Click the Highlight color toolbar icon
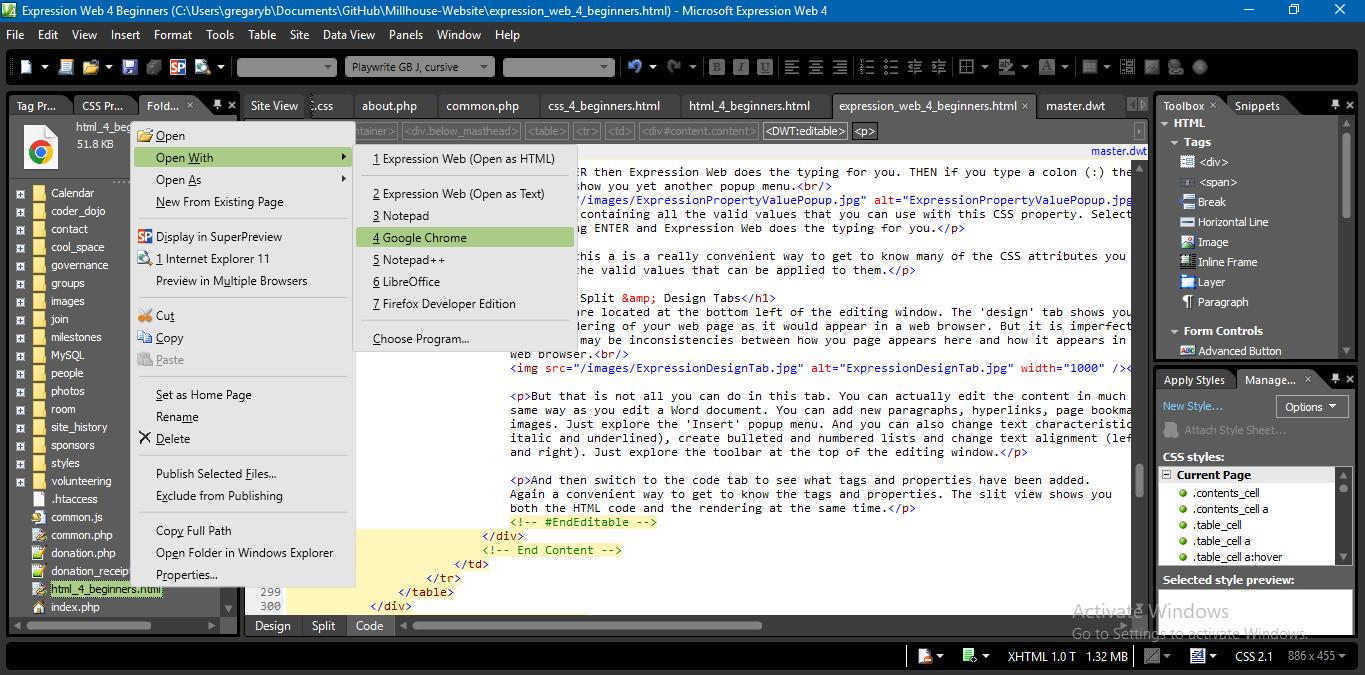1365x675 pixels. pyautogui.click(x=1005, y=67)
